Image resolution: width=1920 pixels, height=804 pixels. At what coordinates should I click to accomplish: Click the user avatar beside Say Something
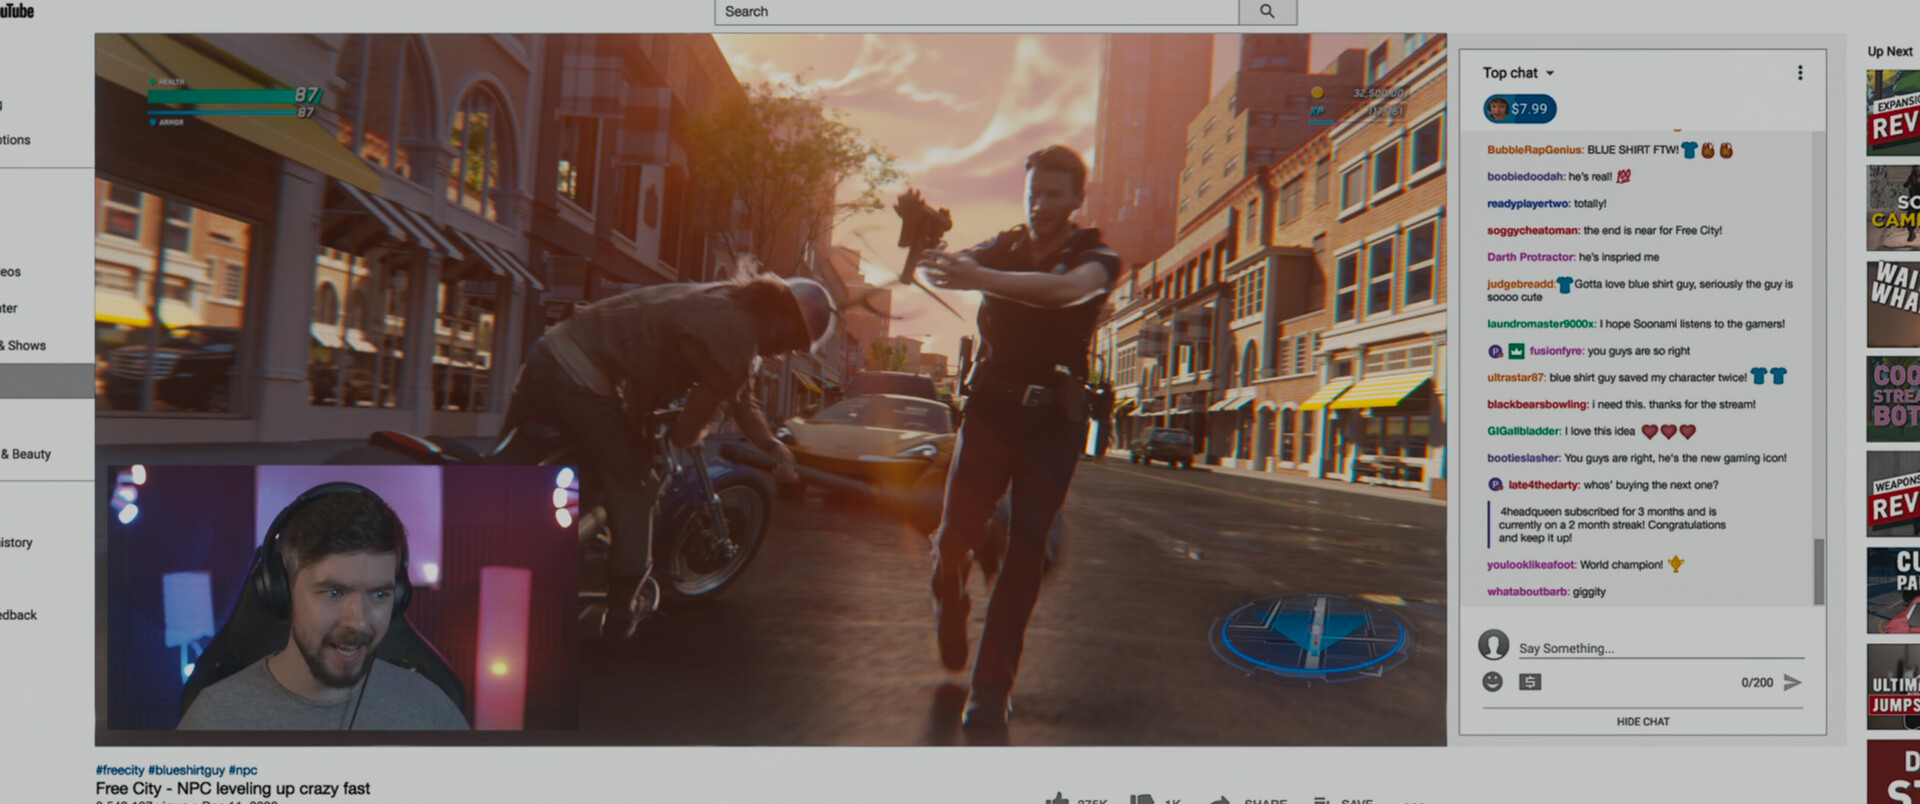[1493, 645]
